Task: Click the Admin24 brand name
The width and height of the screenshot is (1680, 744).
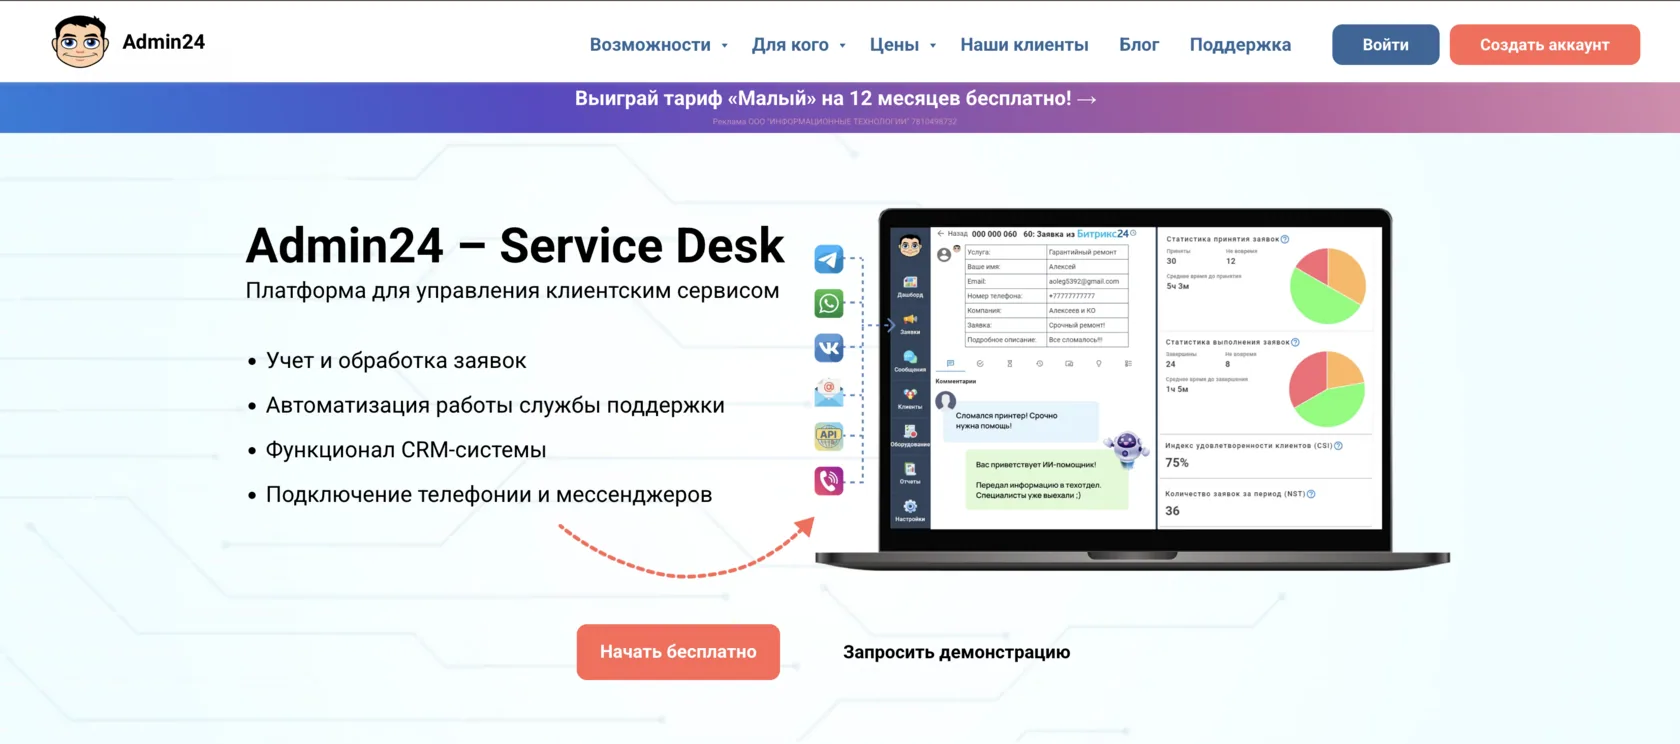Action: (x=163, y=42)
